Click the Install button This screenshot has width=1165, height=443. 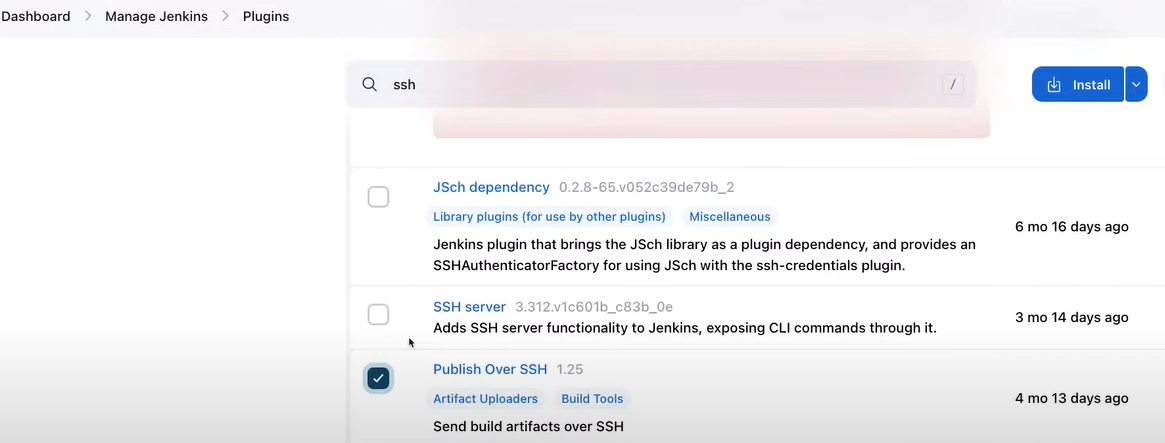(x=1078, y=85)
